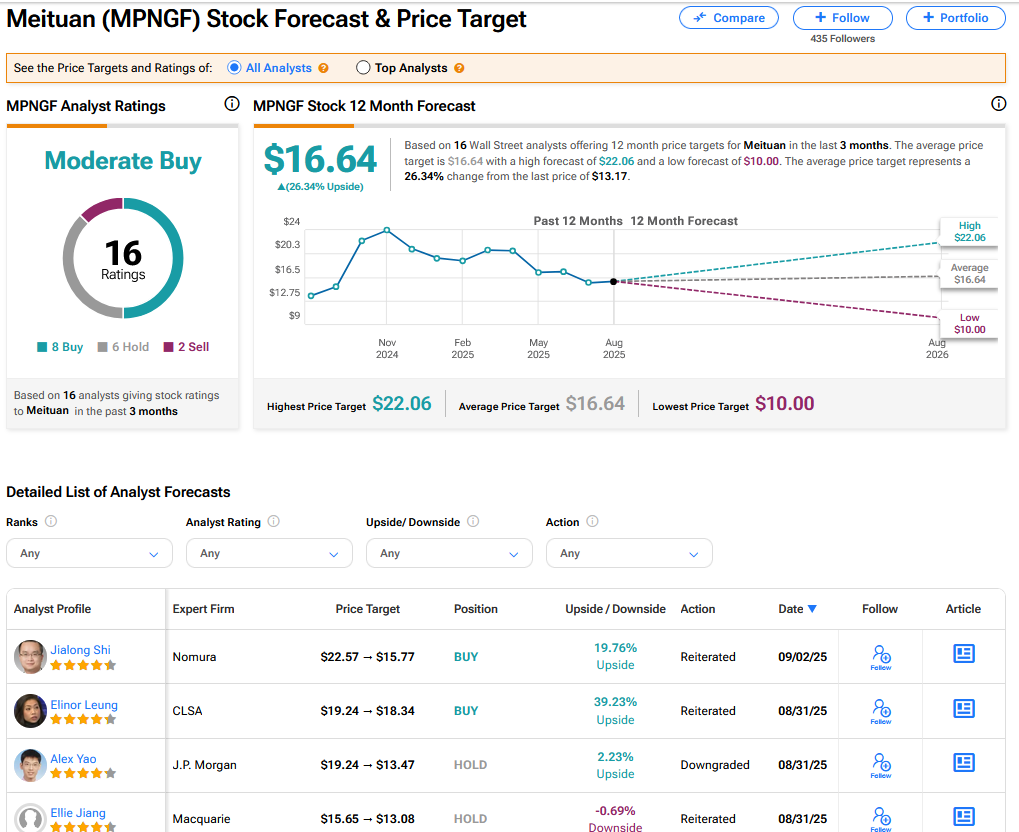1019x832 pixels.
Task: Click follow icon for Jialong Shi
Action: (x=881, y=657)
